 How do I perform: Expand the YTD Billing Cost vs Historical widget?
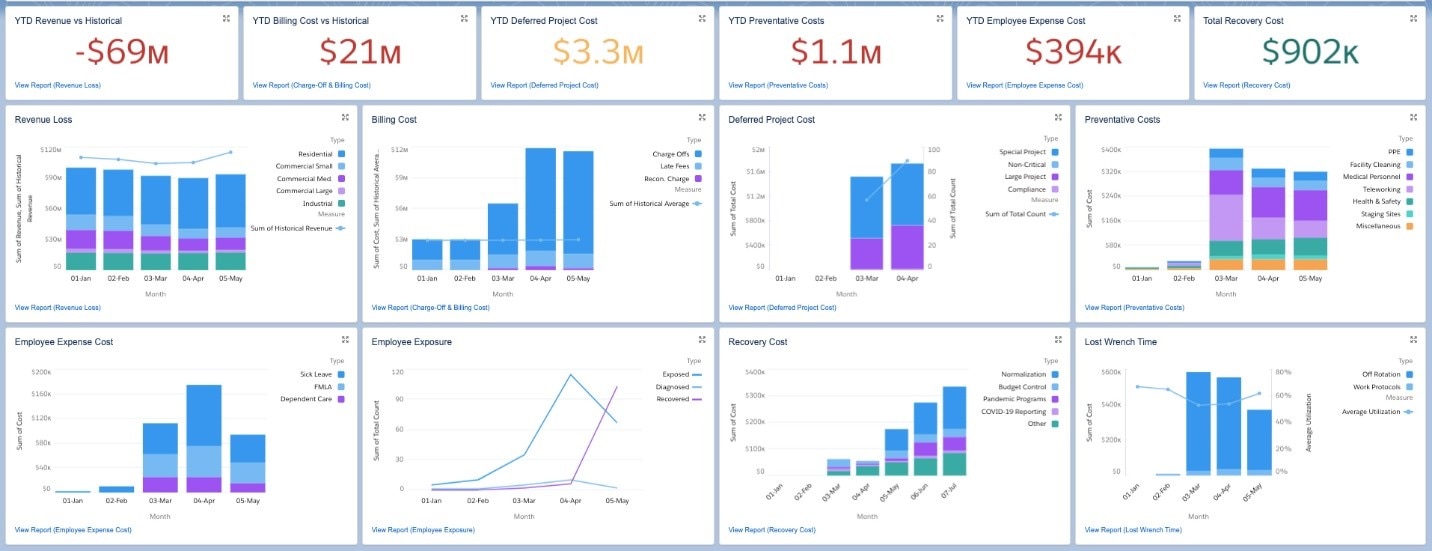pos(464,19)
